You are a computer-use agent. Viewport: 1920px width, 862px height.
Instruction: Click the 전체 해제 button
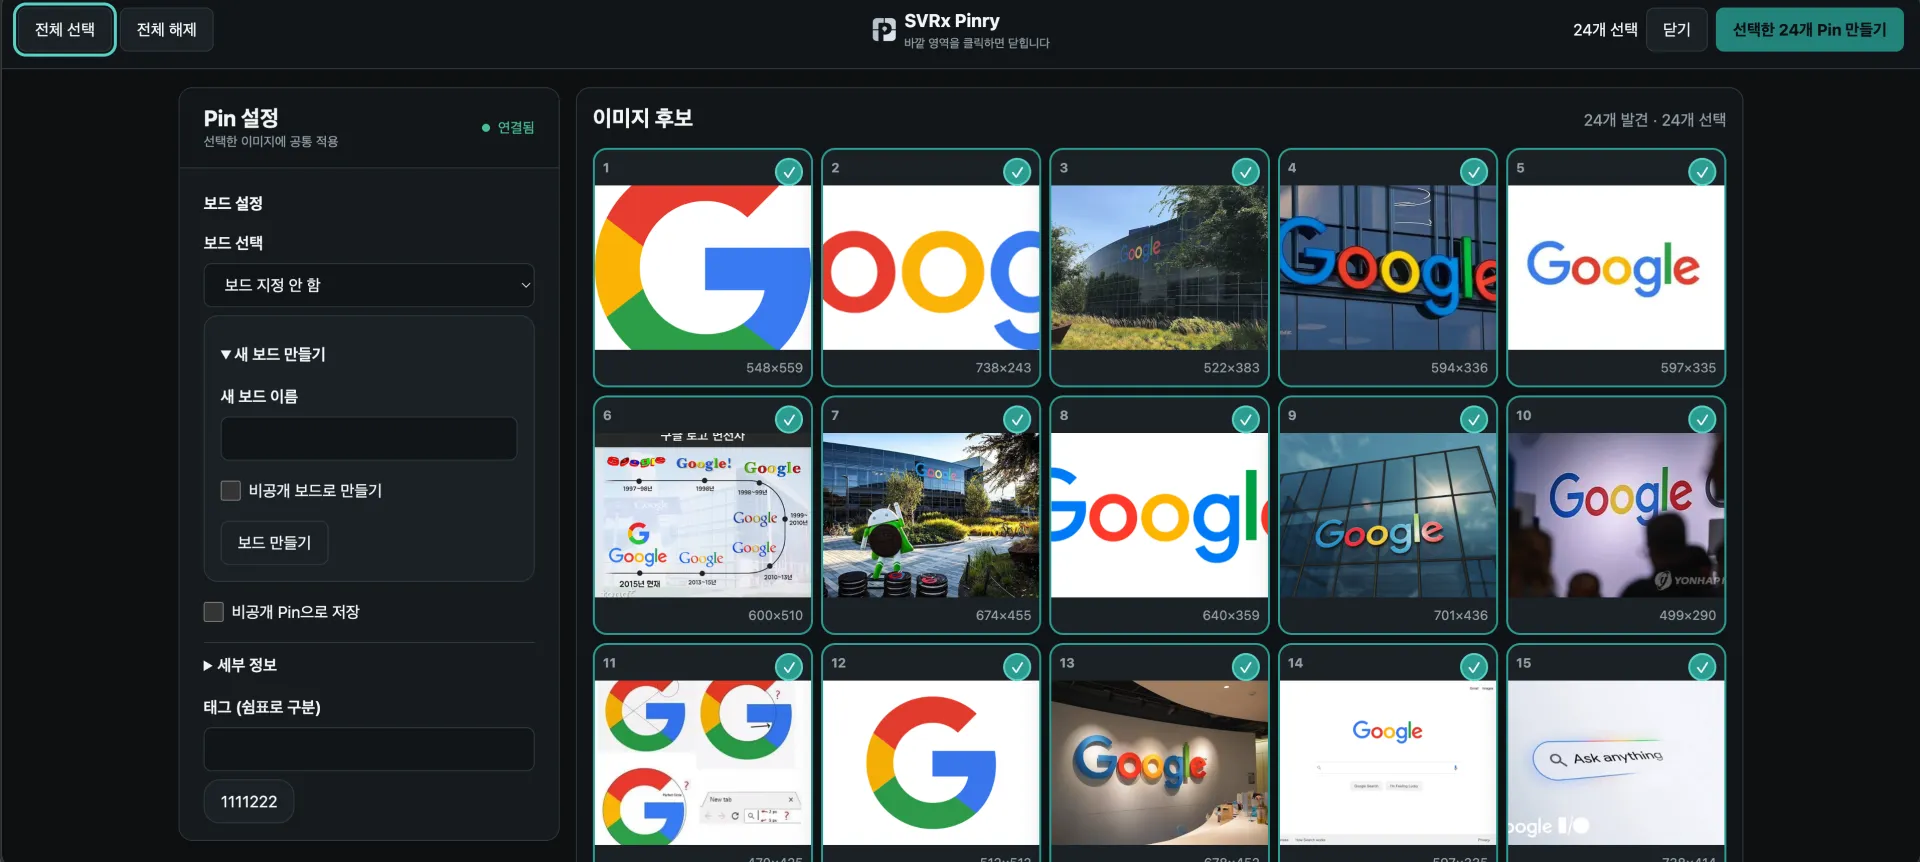click(x=167, y=30)
